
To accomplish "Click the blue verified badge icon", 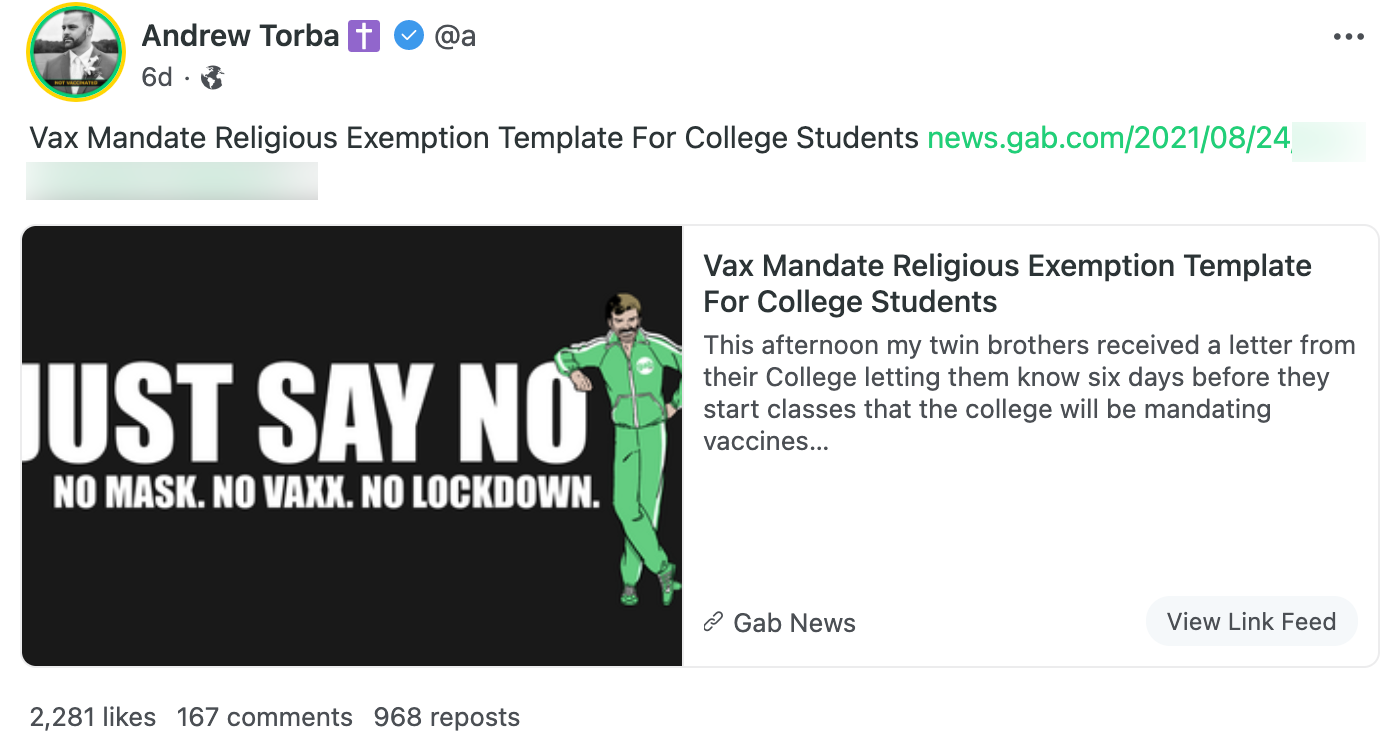I will pyautogui.click(x=408, y=37).
